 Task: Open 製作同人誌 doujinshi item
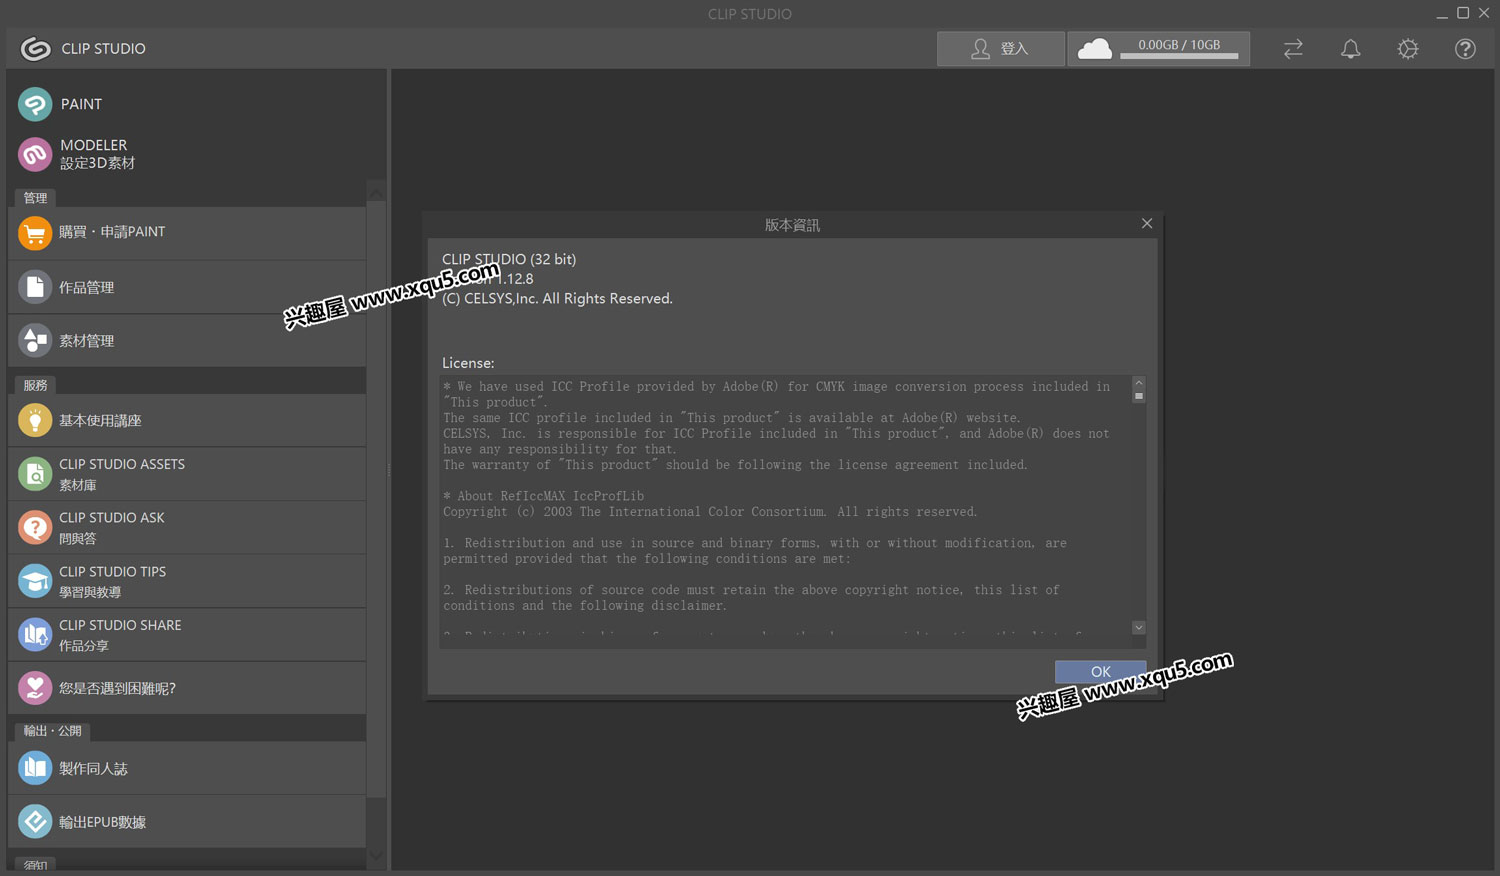(187, 768)
